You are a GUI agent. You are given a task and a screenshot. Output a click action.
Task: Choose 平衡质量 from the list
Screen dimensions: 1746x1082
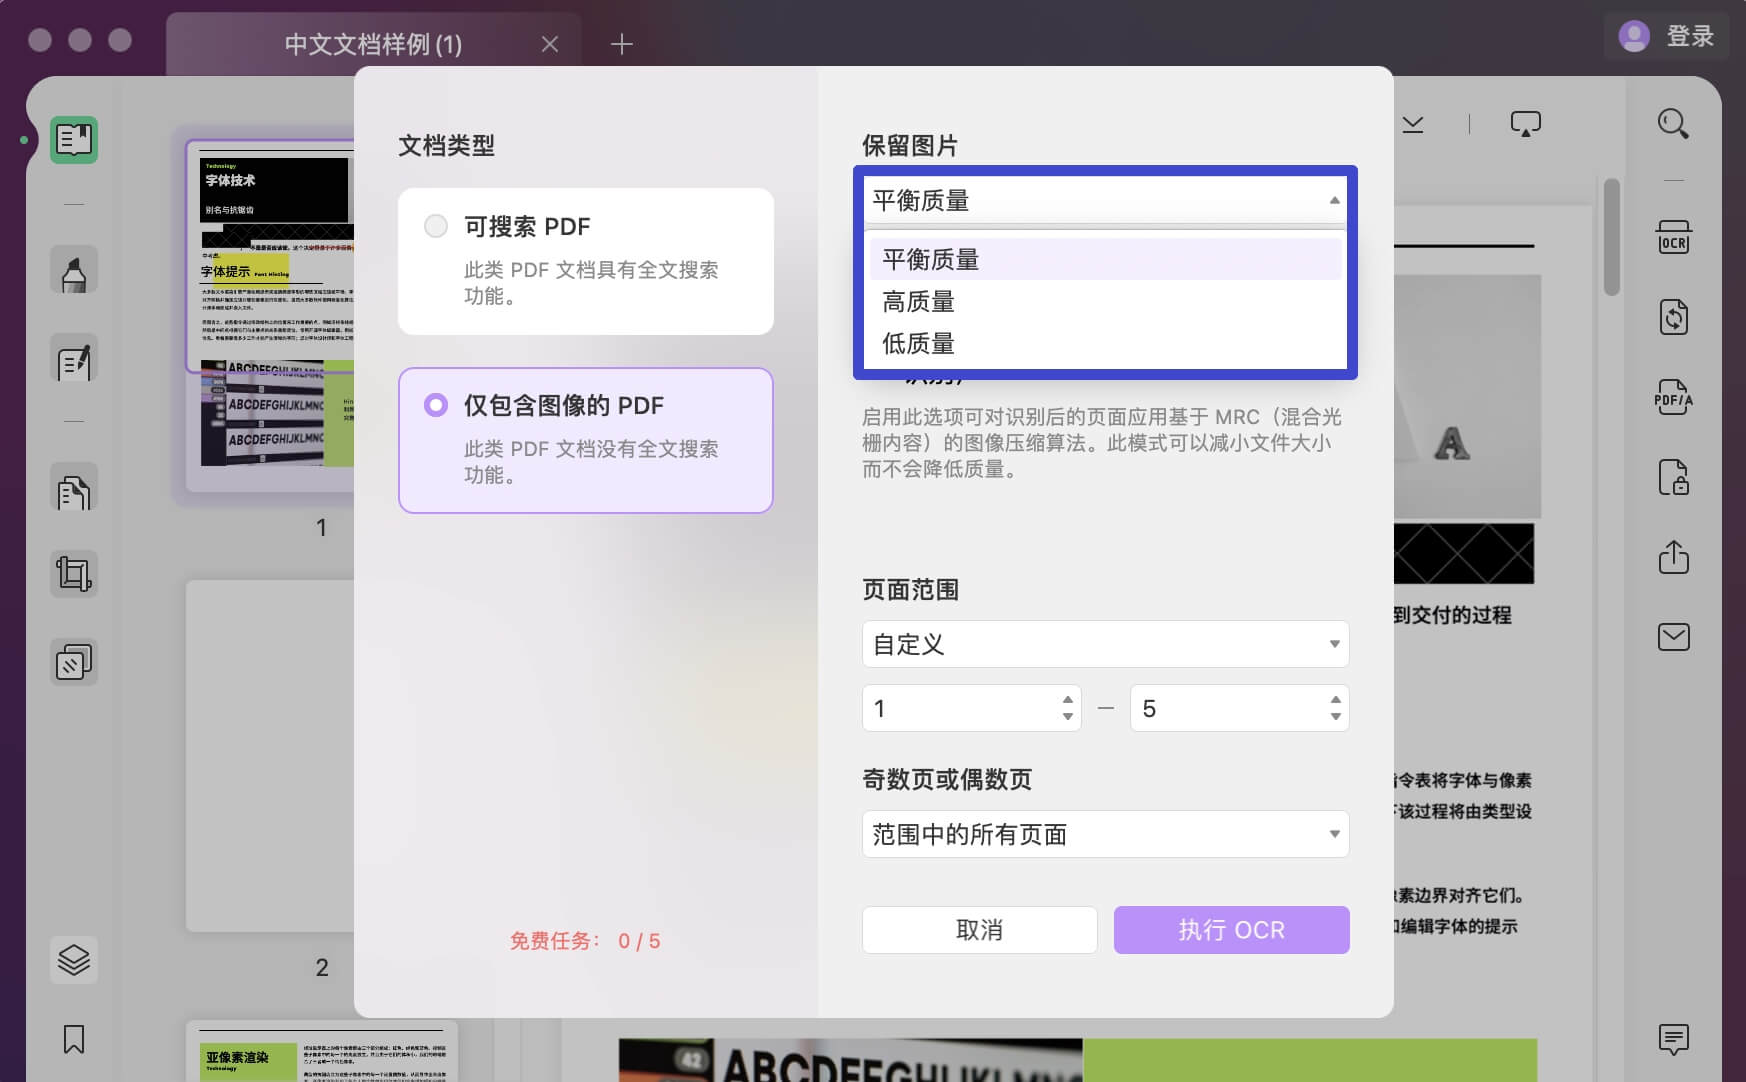click(x=1105, y=260)
